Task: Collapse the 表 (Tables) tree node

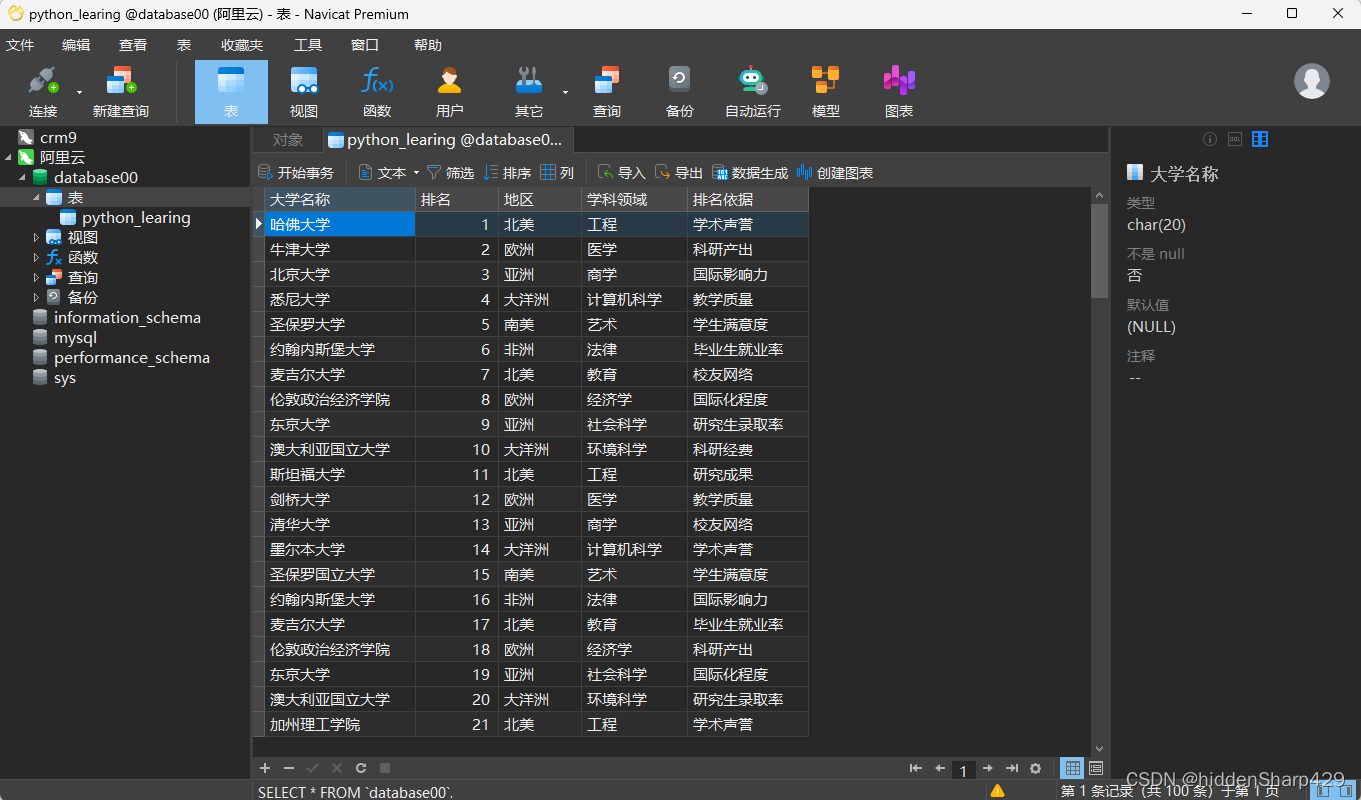Action: pos(36,197)
